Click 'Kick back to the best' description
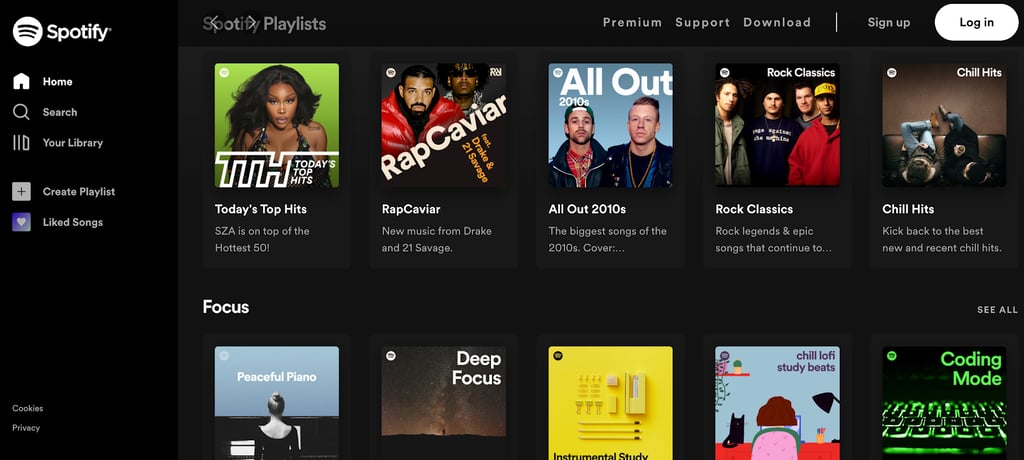 coord(942,239)
